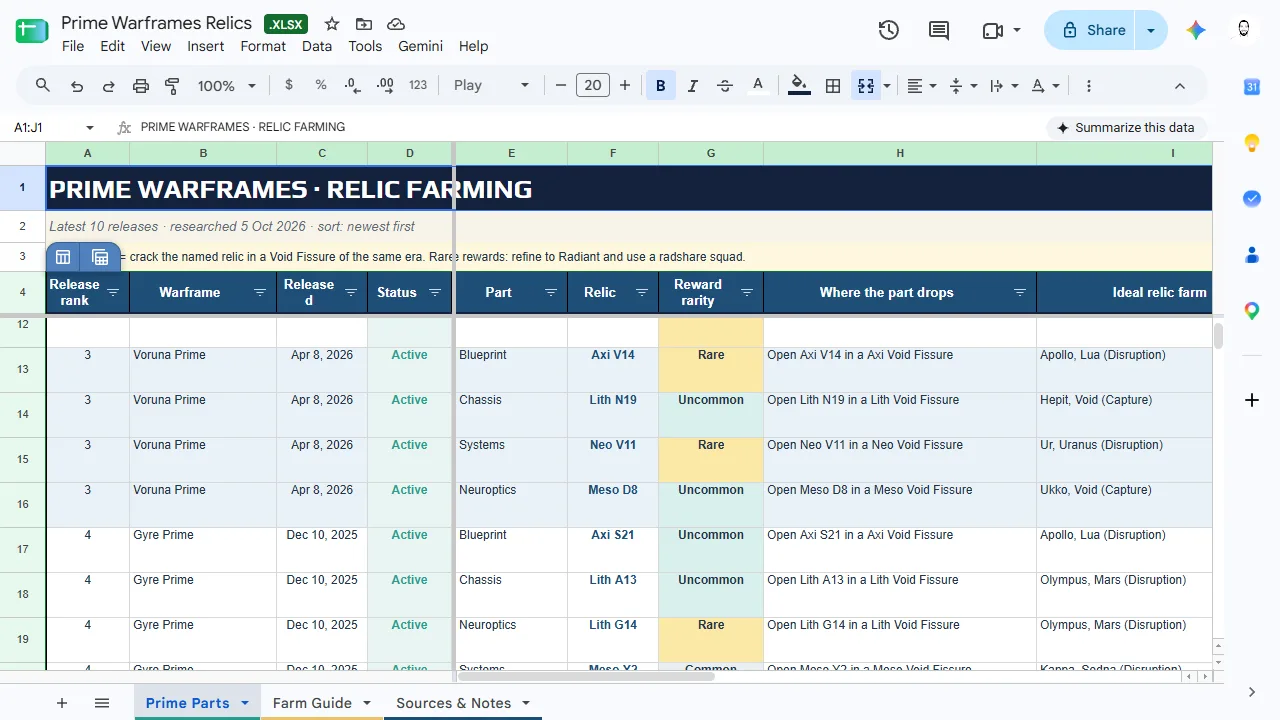
Task: Open Google Calendar in side panel
Action: [1252, 87]
